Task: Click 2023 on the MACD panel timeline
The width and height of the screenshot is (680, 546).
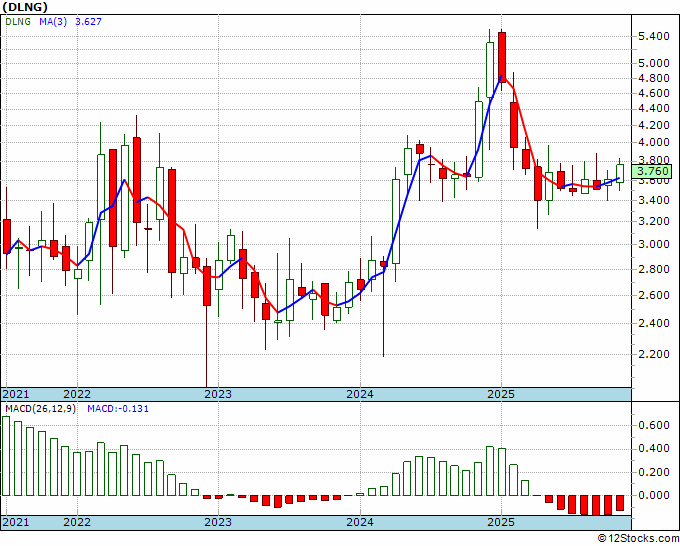Action: [218, 522]
